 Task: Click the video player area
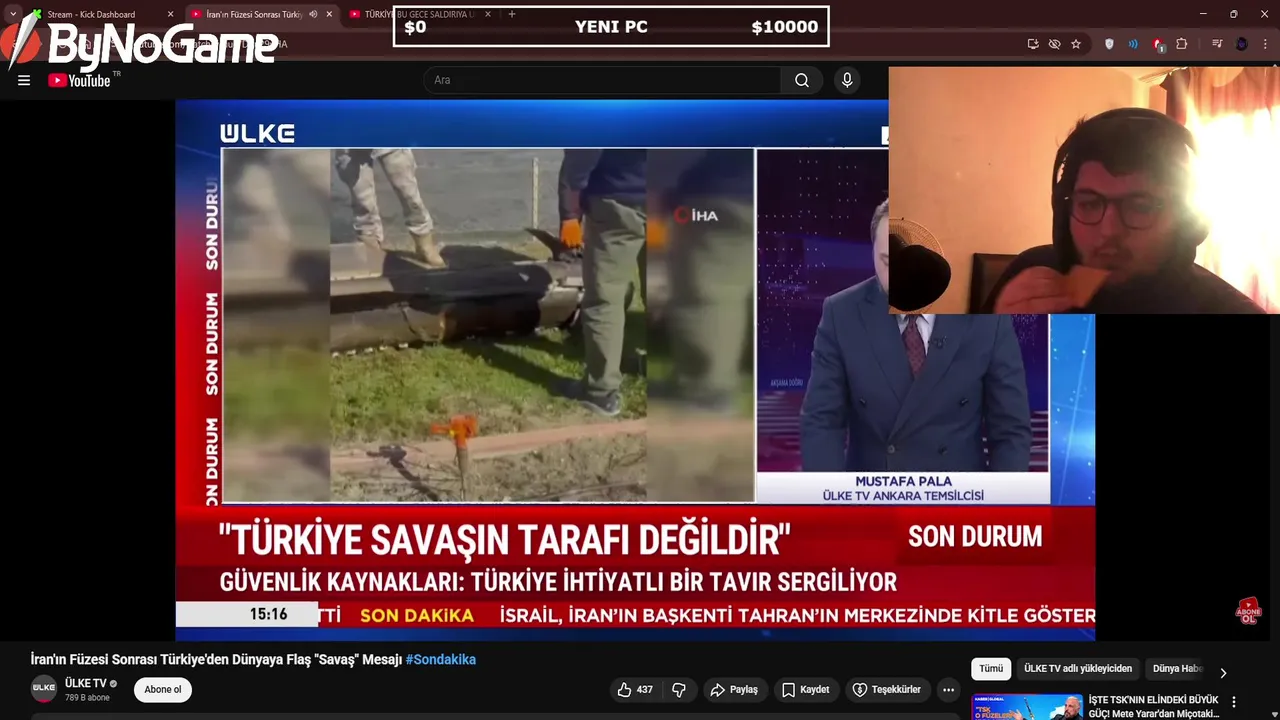point(635,370)
